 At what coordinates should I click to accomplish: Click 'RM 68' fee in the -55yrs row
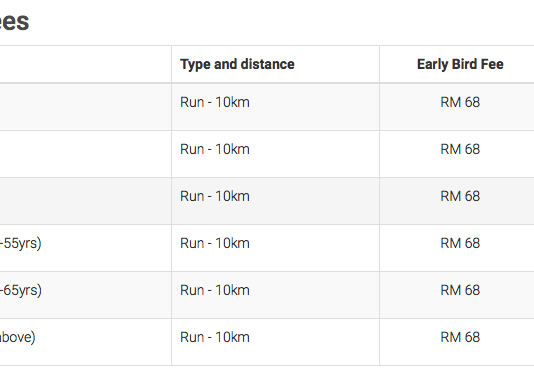[x=460, y=243]
